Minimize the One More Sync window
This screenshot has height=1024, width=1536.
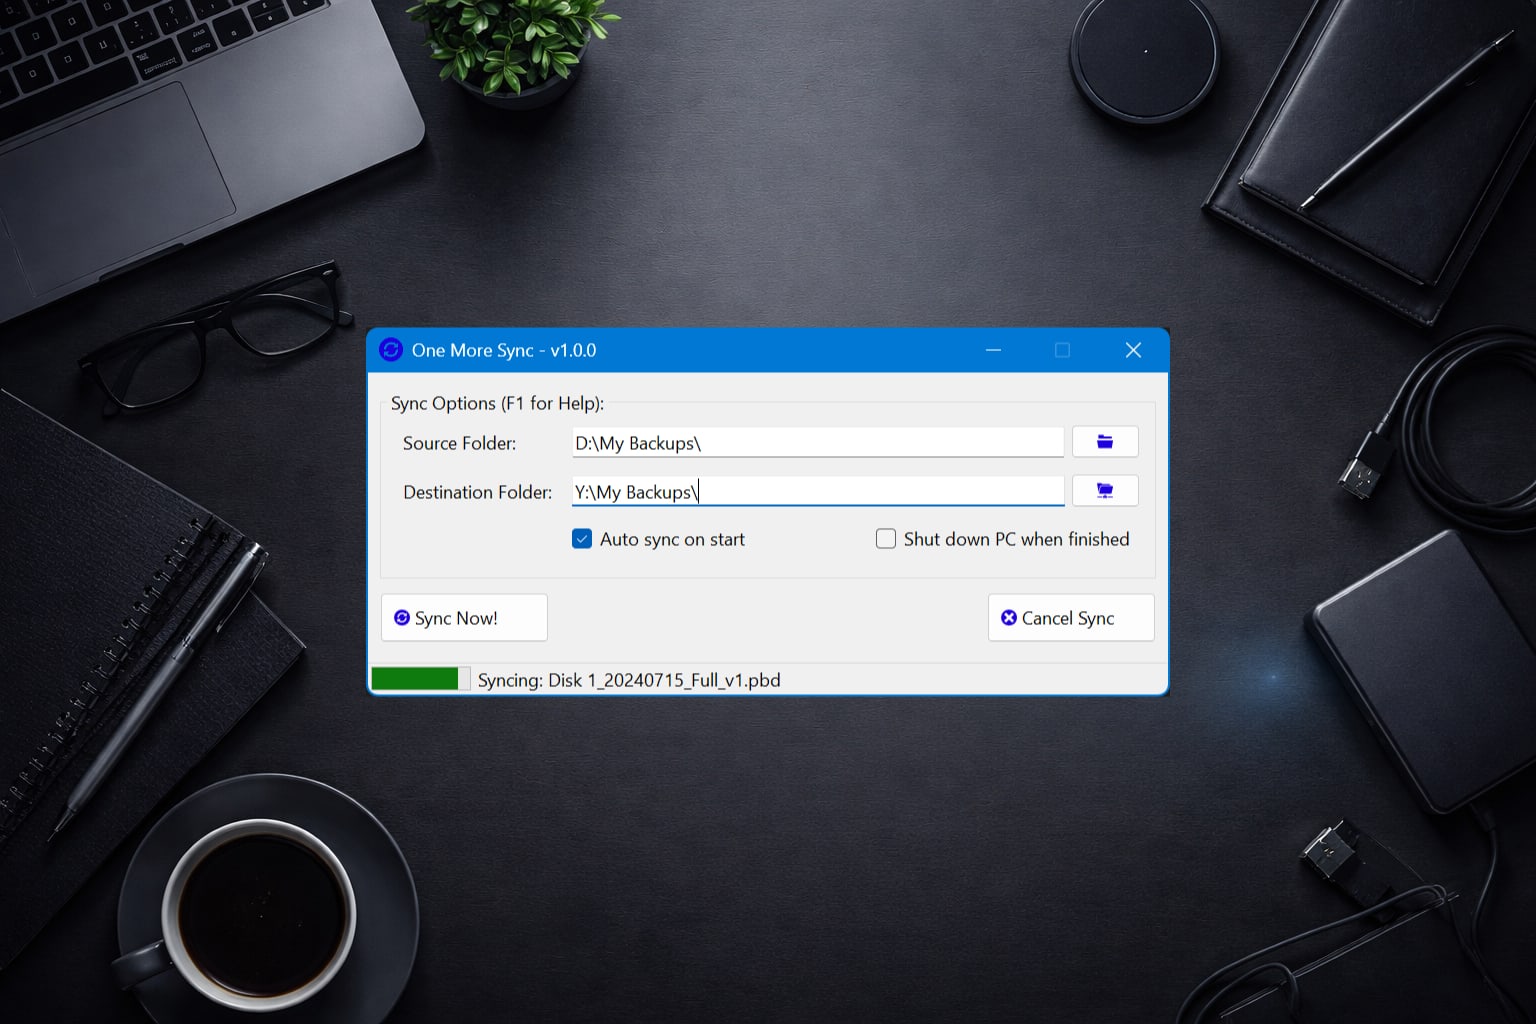(x=993, y=350)
